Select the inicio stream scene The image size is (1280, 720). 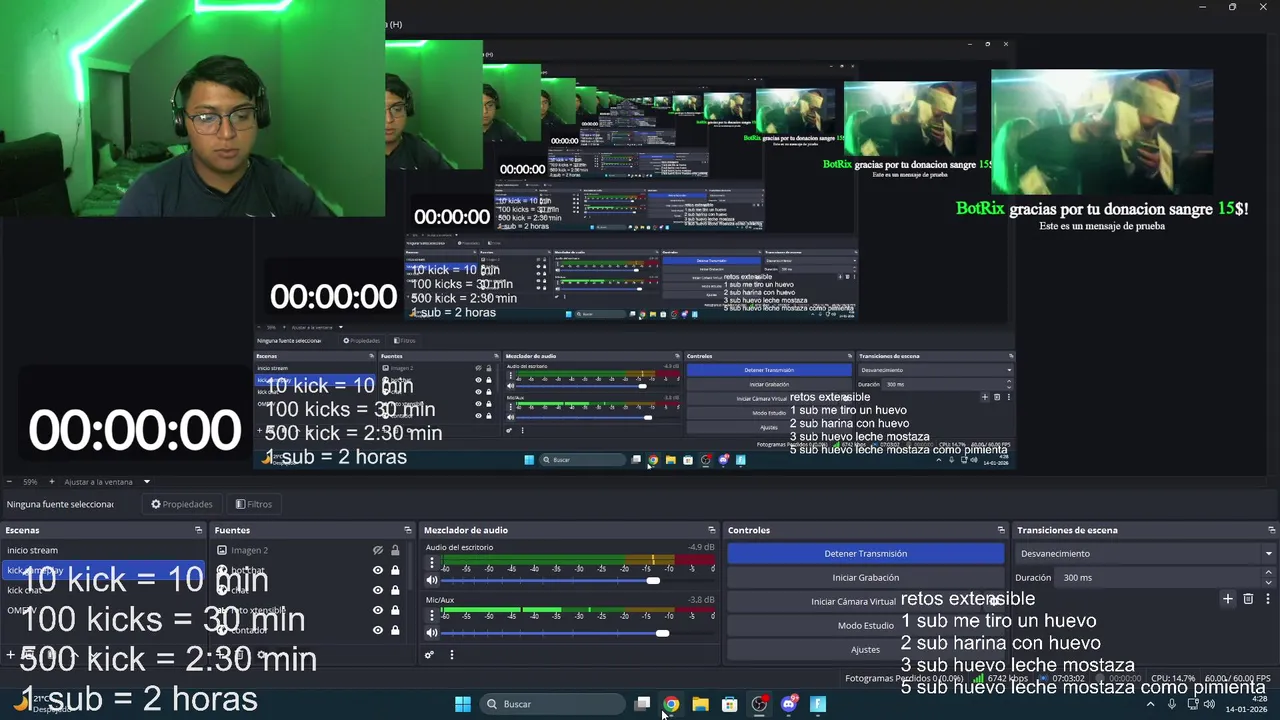click(x=103, y=550)
